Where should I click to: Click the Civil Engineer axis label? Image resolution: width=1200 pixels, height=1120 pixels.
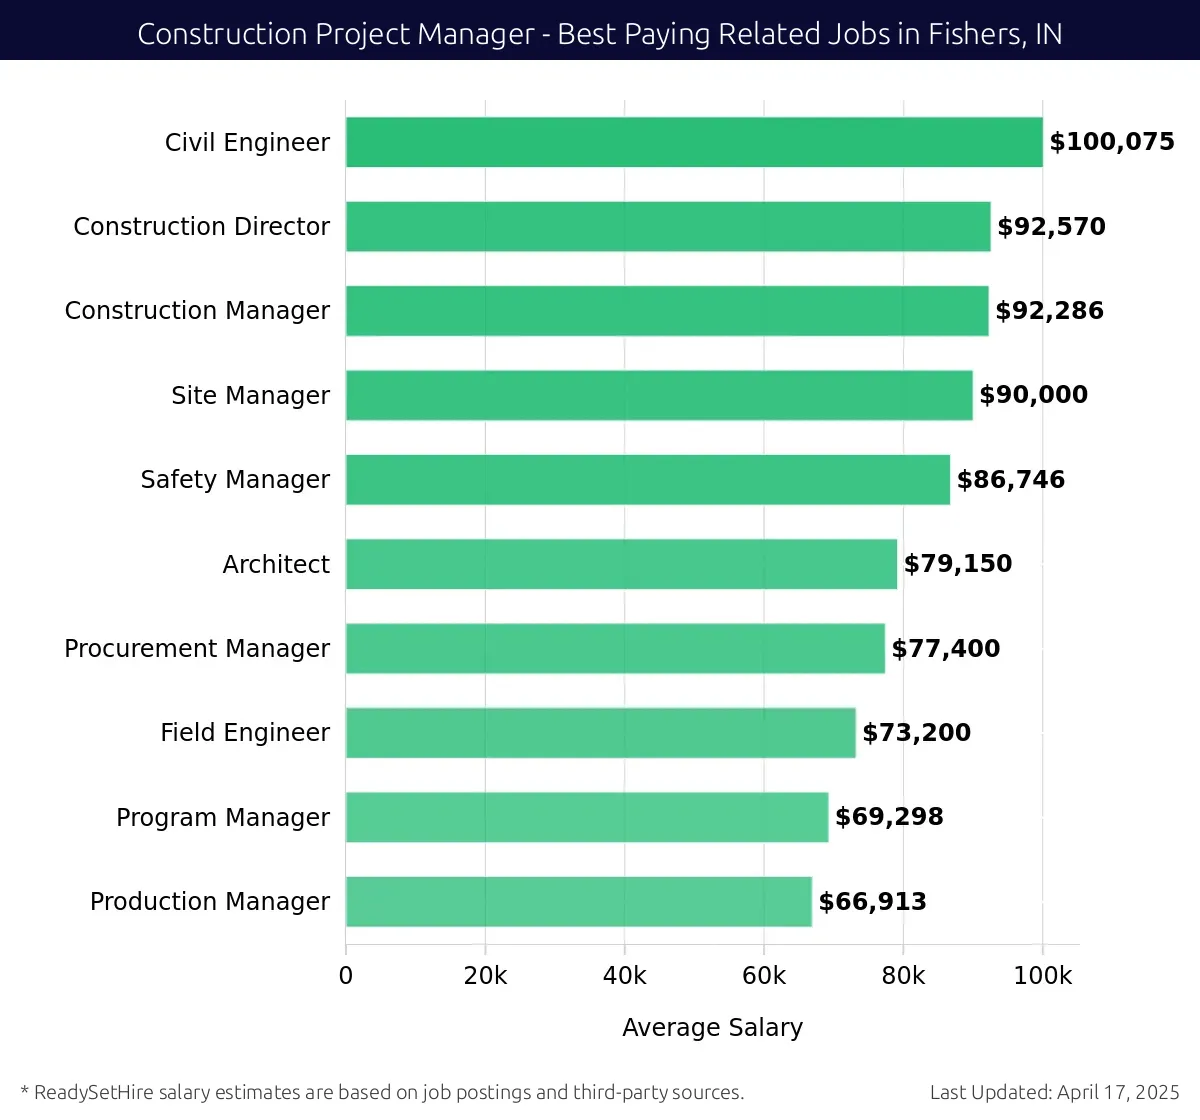click(247, 142)
